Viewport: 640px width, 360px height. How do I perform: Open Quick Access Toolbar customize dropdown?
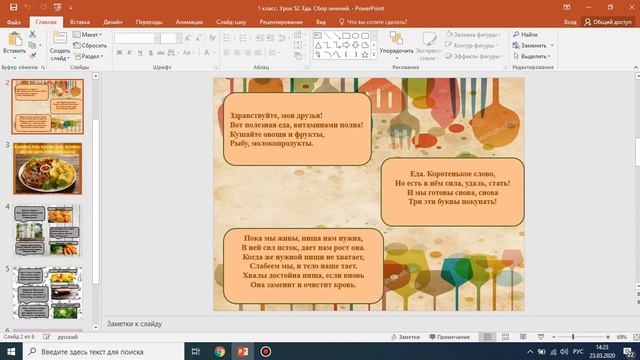pyautogui.click(x=71, y=8)
